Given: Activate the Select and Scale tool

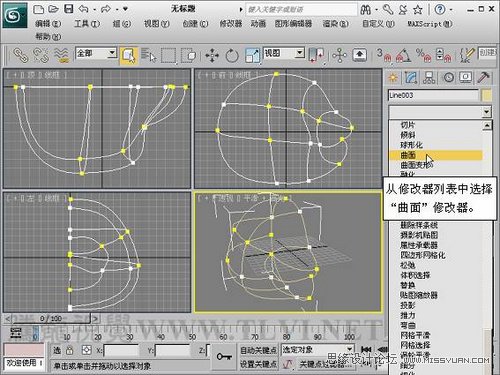Looking at the screenshot, I should (x=252, y=55).
